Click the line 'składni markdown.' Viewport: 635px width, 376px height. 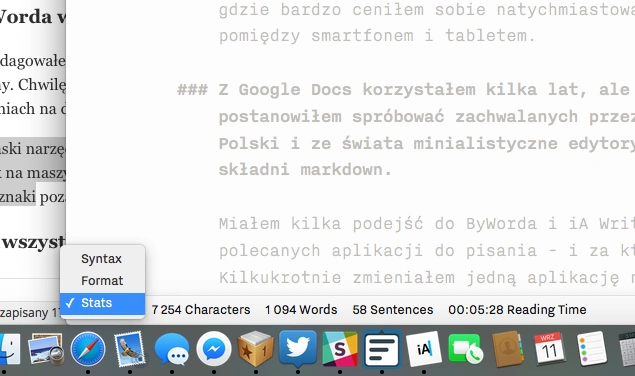point(305,169)
